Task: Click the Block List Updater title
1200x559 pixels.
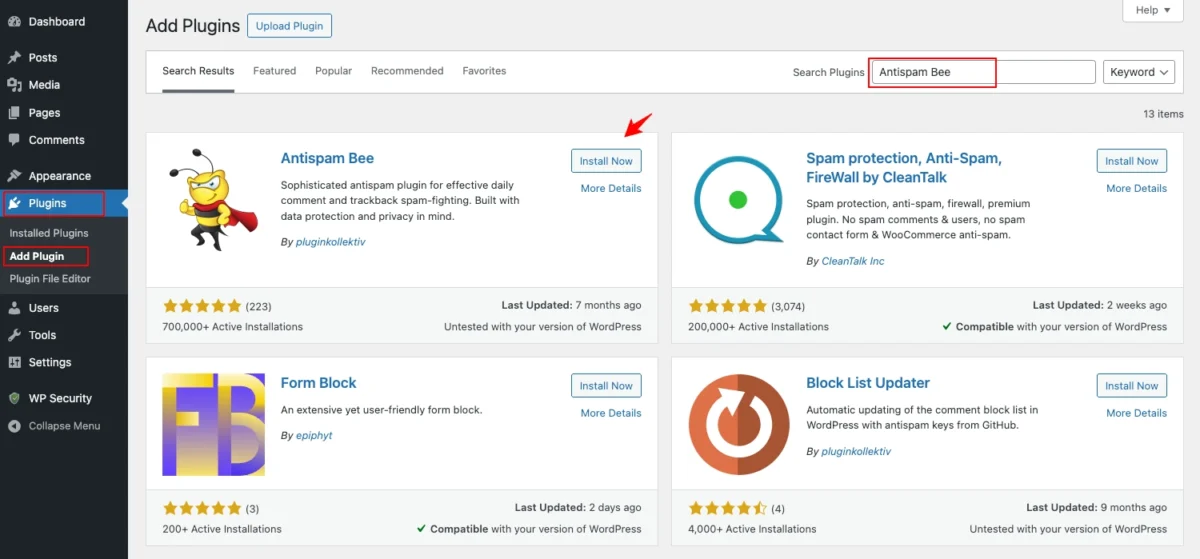Action: 868,383
